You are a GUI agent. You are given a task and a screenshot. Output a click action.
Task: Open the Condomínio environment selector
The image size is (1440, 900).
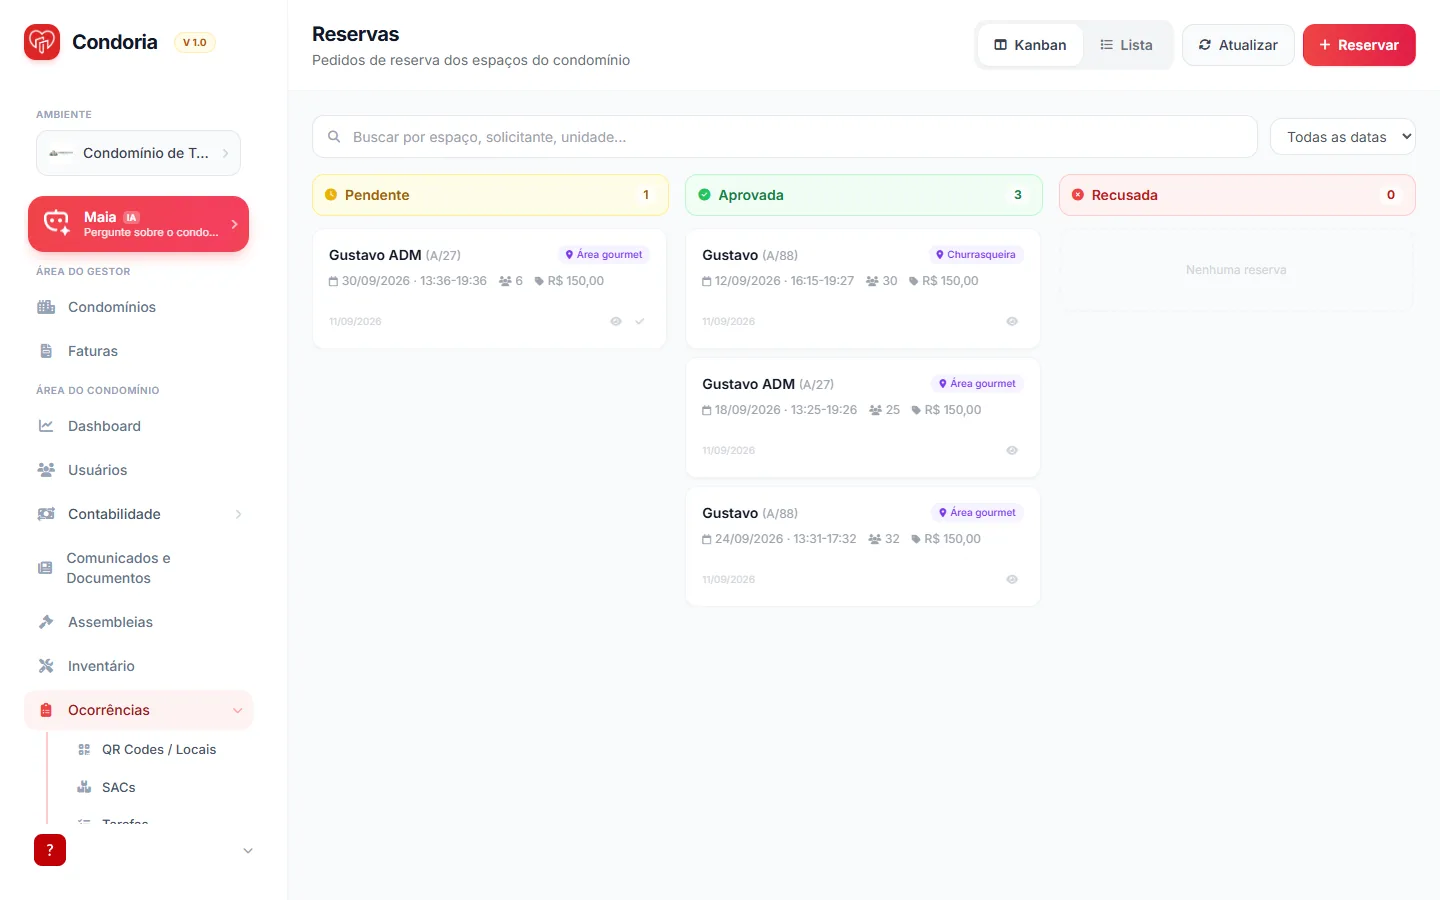(138, 153)
